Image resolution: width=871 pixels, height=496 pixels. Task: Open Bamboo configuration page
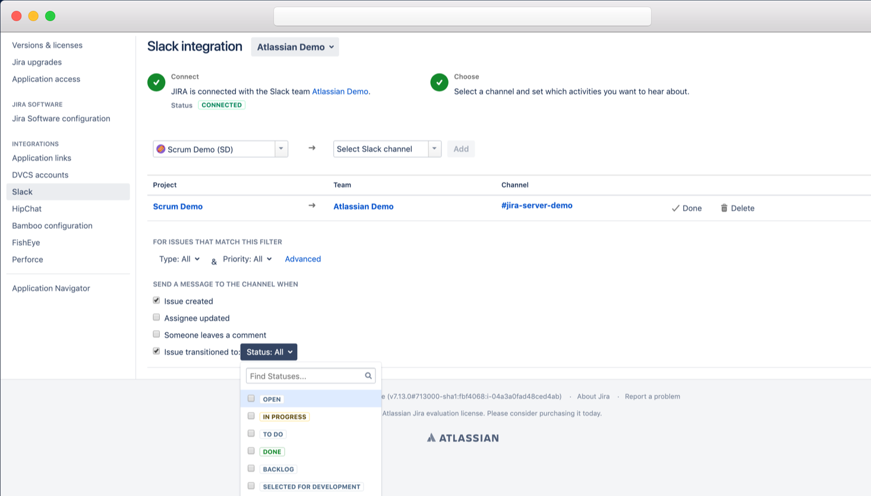pyautogui.click(x=52, y=226)
